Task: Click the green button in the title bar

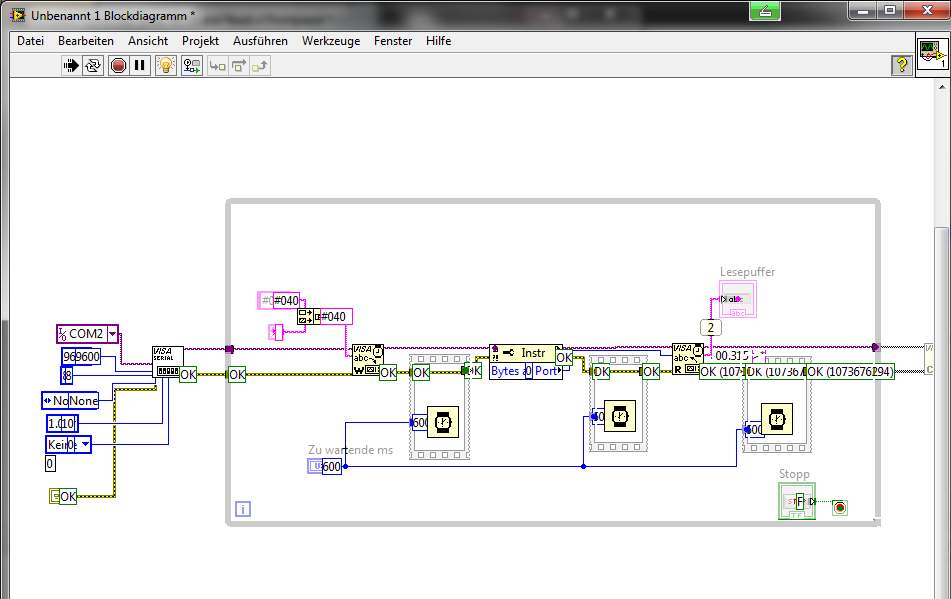Action: coord(765,10)
